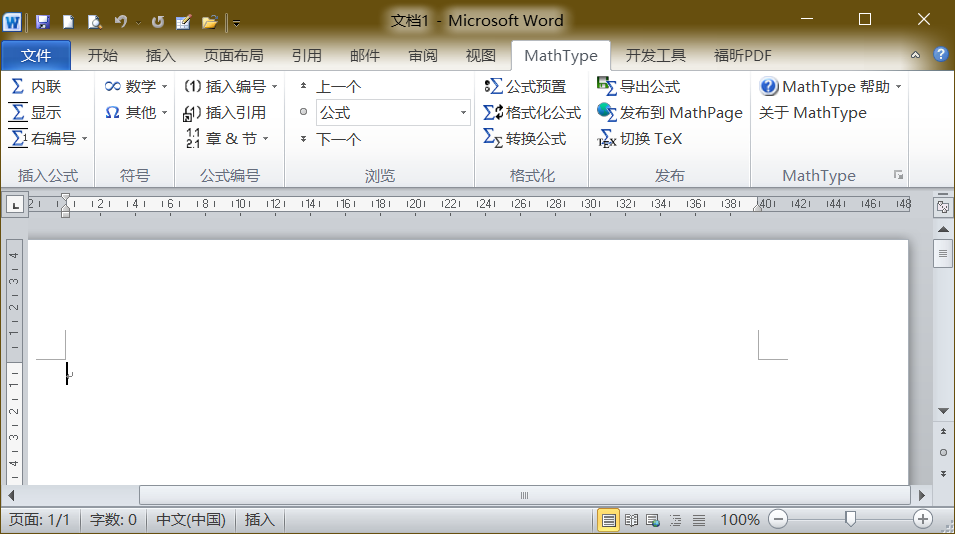Click 关于 MathType
The height and width of the screenshot is (534, 955).
(812, 113)
